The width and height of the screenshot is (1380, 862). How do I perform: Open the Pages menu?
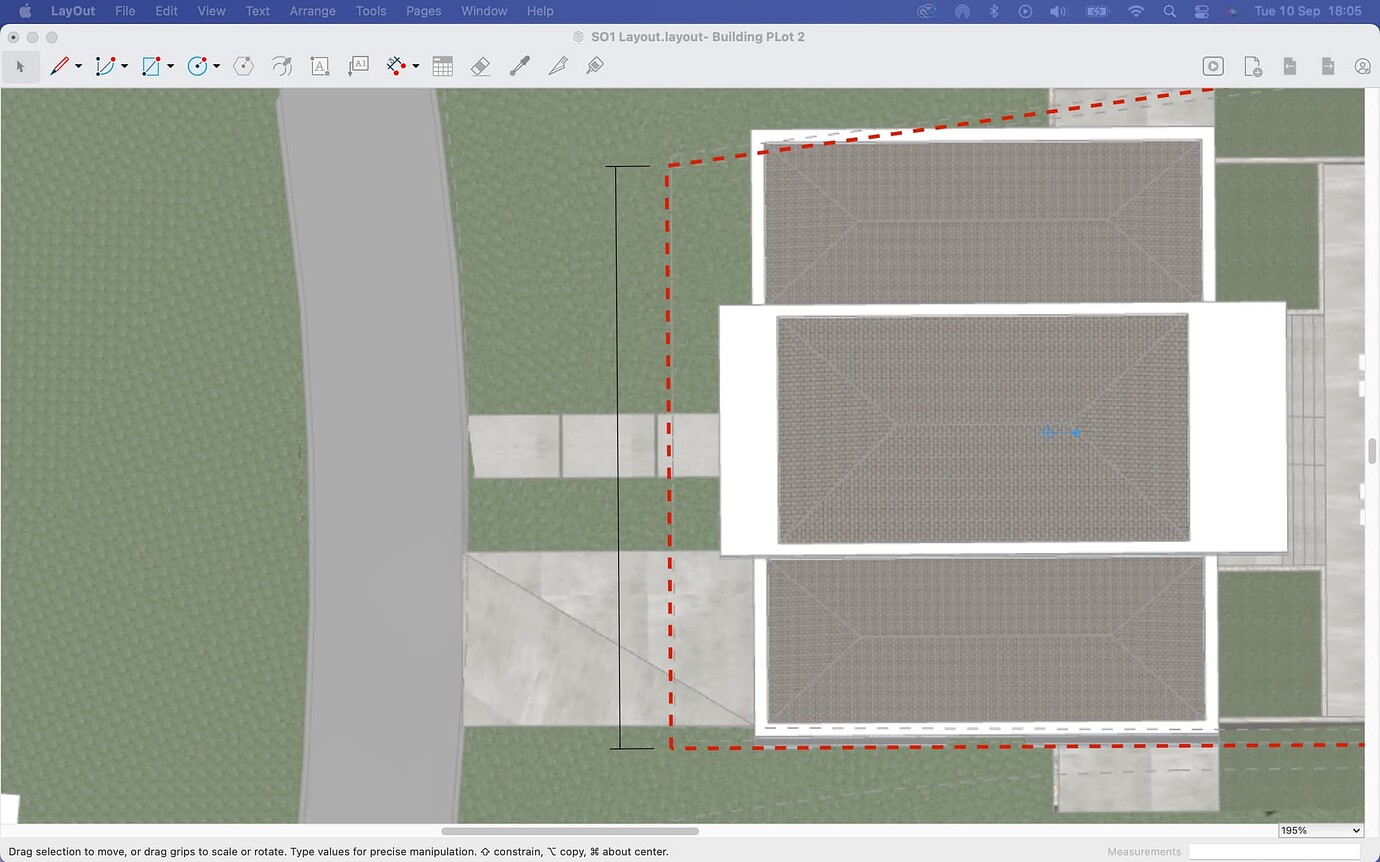(x=423, y=11)
